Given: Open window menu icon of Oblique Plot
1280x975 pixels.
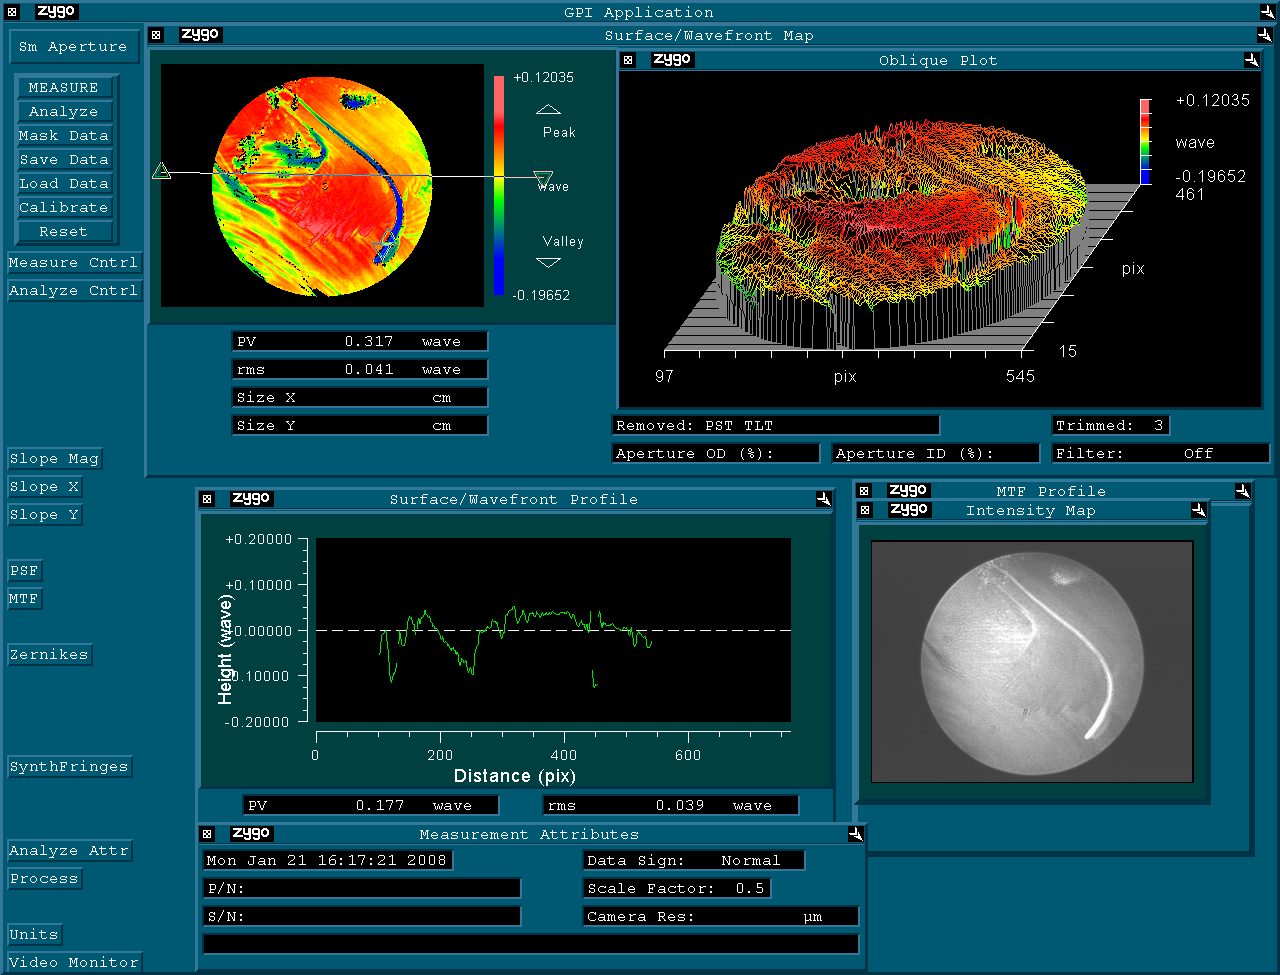Looking at the screenshot, I should click(x=628, y=60).
